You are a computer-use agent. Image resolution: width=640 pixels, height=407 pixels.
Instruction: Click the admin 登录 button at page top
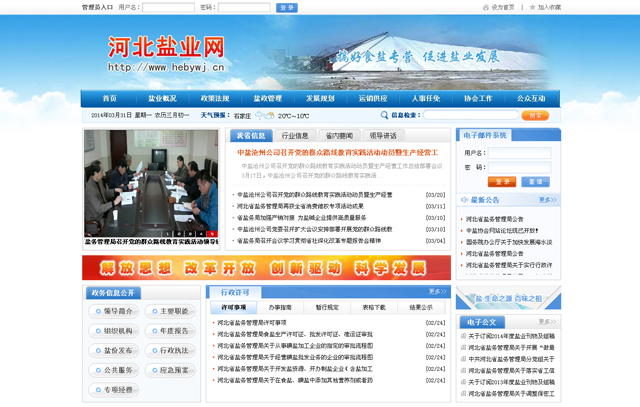pos(287,8)
